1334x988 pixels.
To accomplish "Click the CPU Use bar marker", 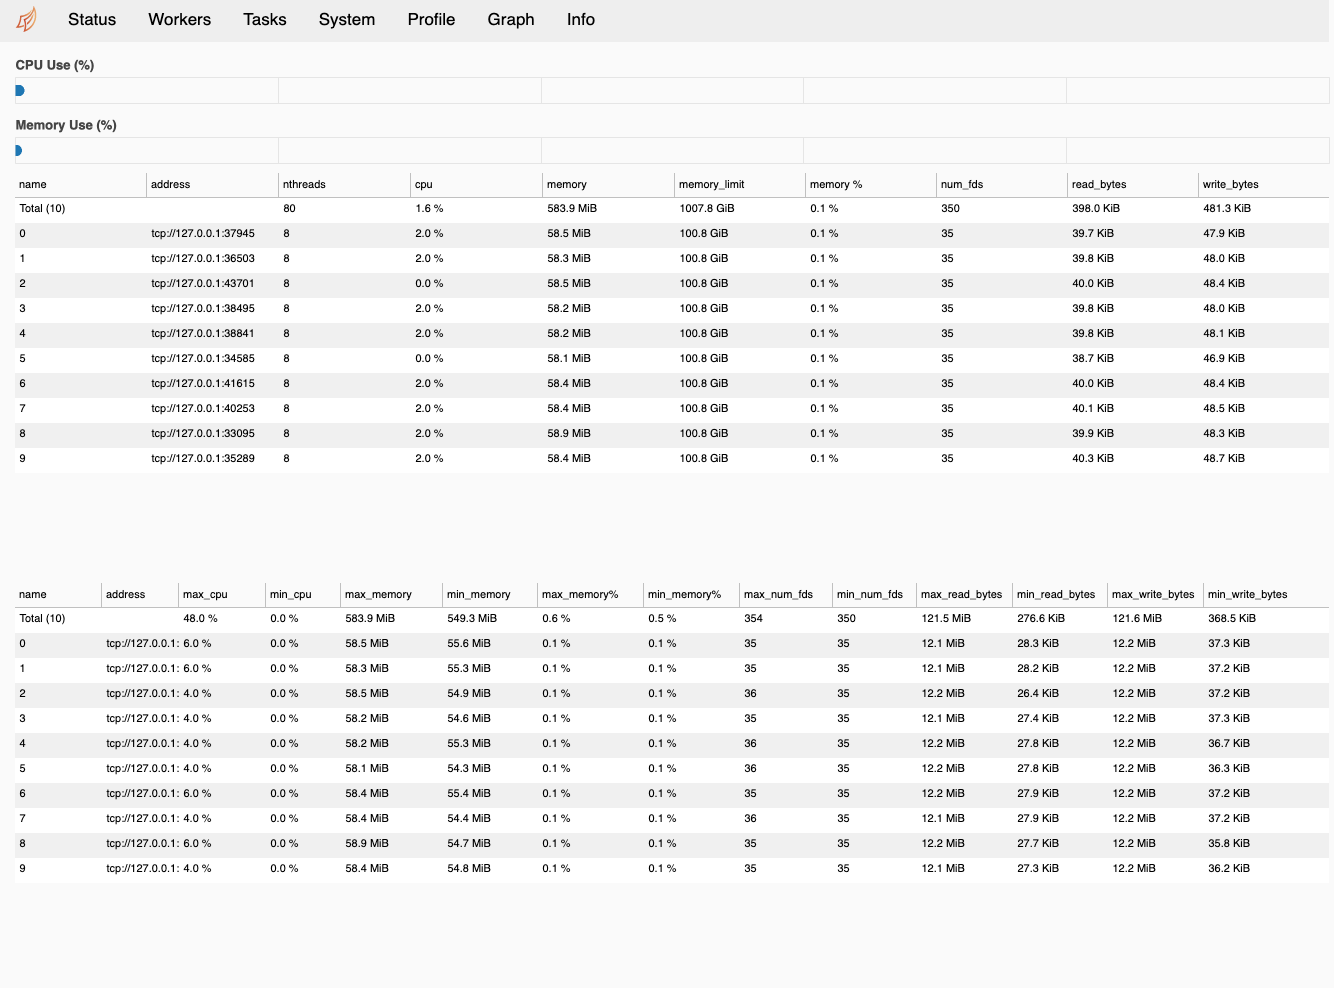I will click(x=20, y=90).
